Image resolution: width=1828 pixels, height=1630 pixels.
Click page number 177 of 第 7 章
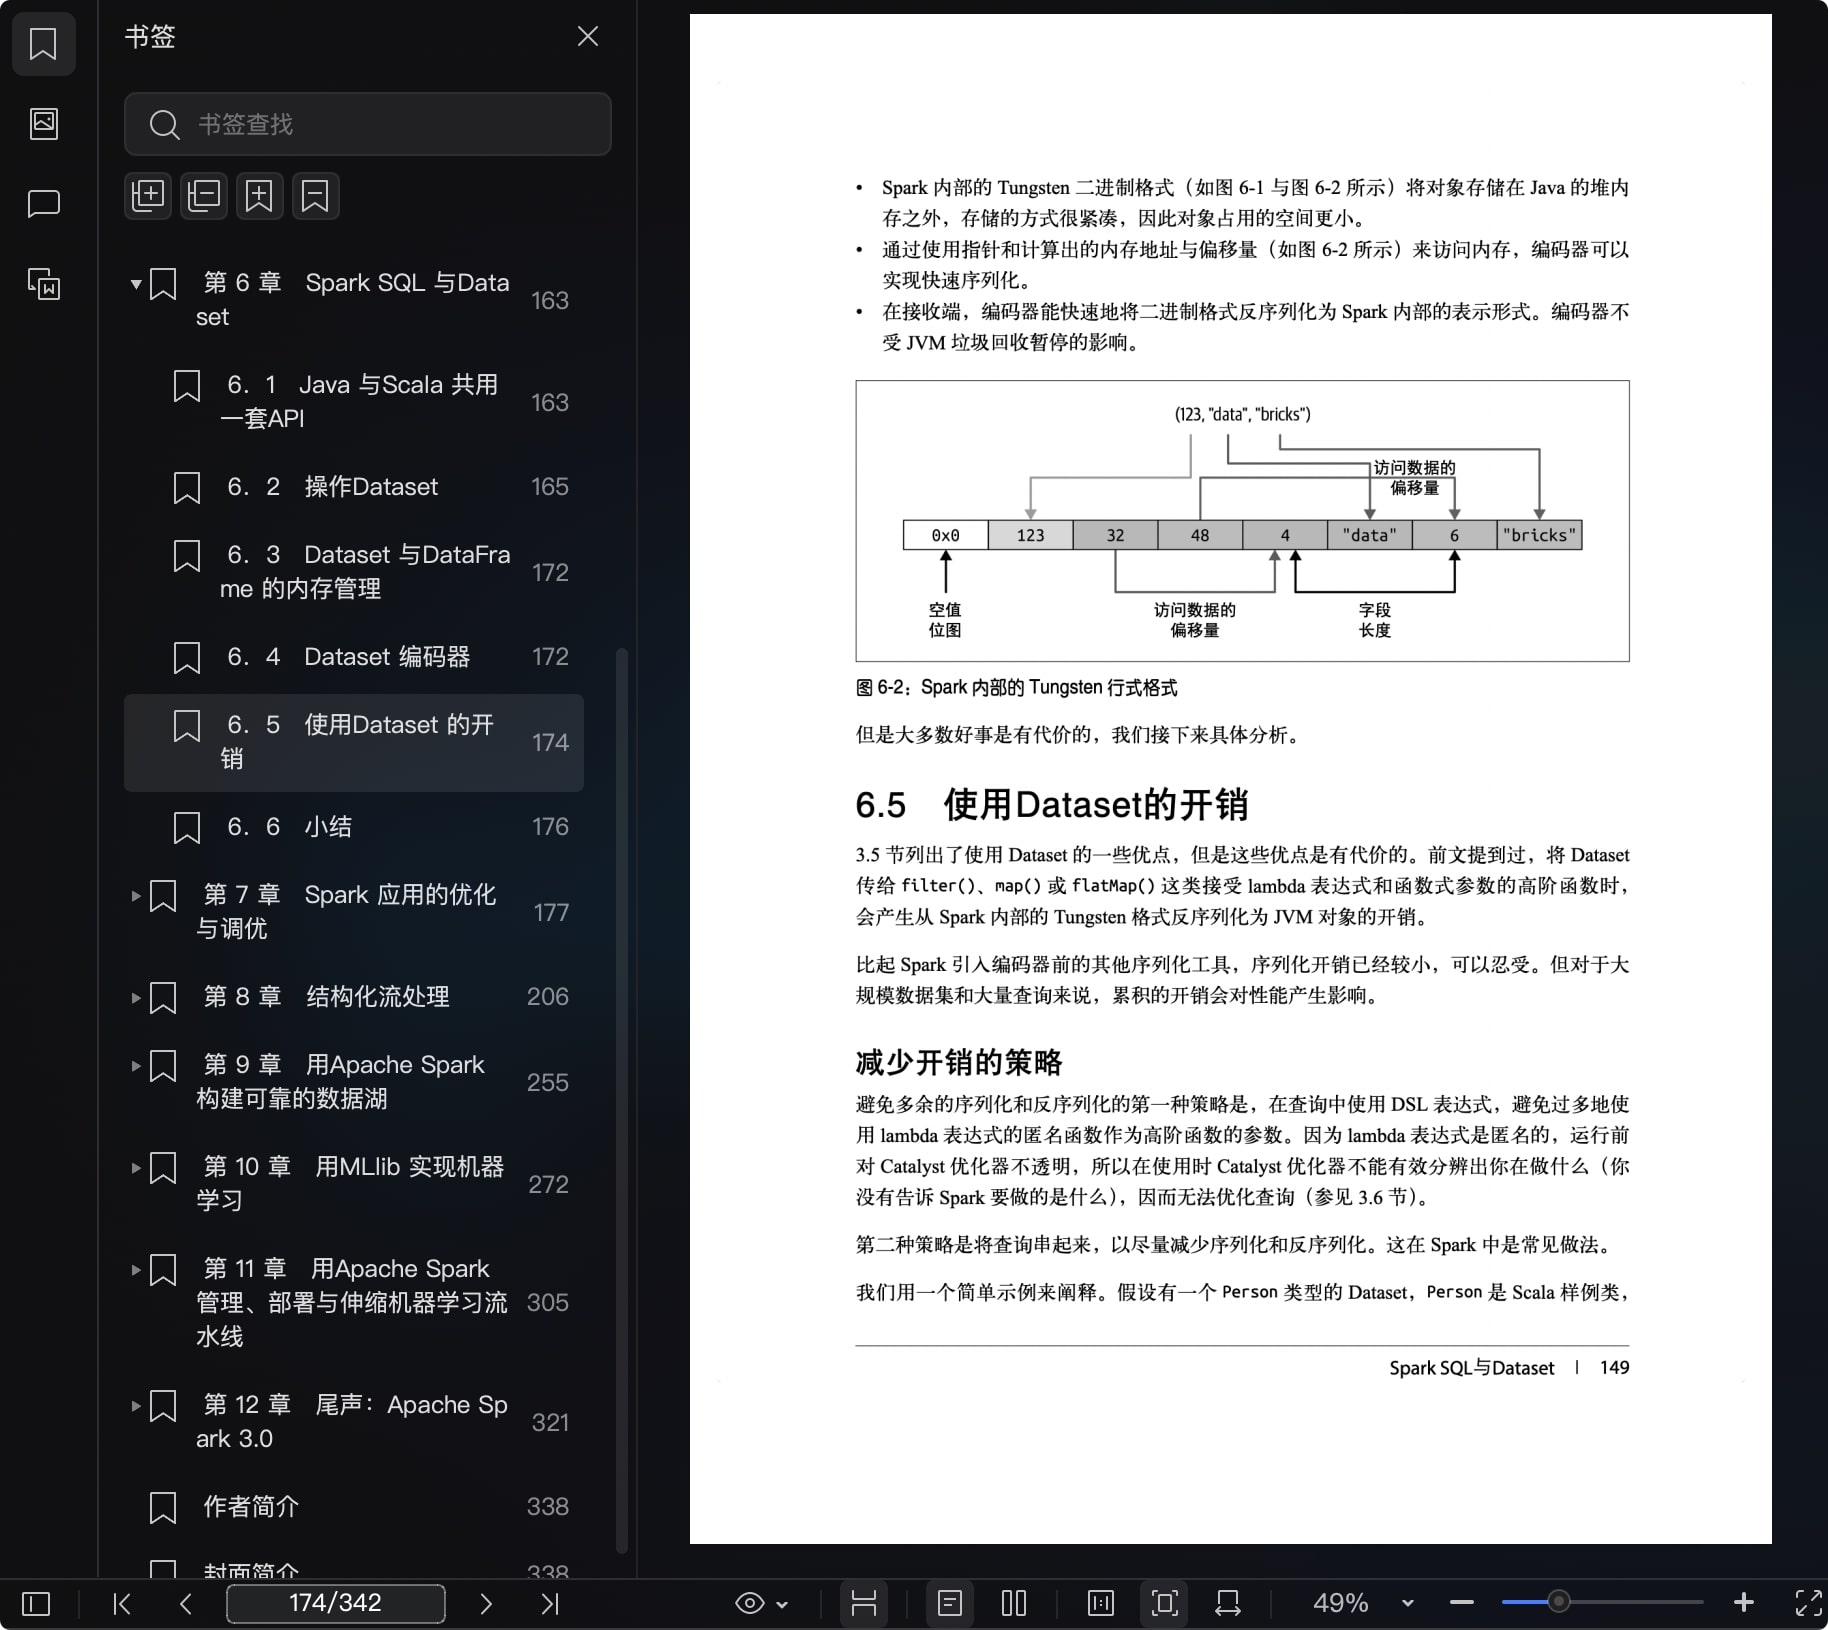pos(551,913)
